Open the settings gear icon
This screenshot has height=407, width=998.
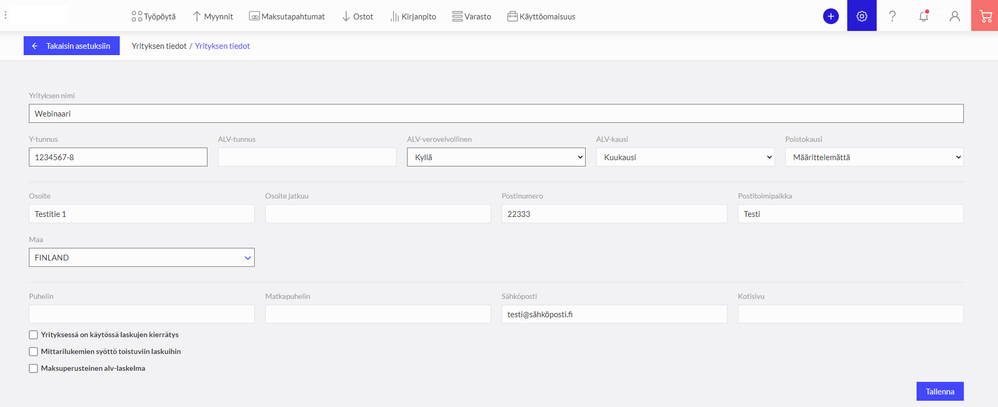point(862,16)
